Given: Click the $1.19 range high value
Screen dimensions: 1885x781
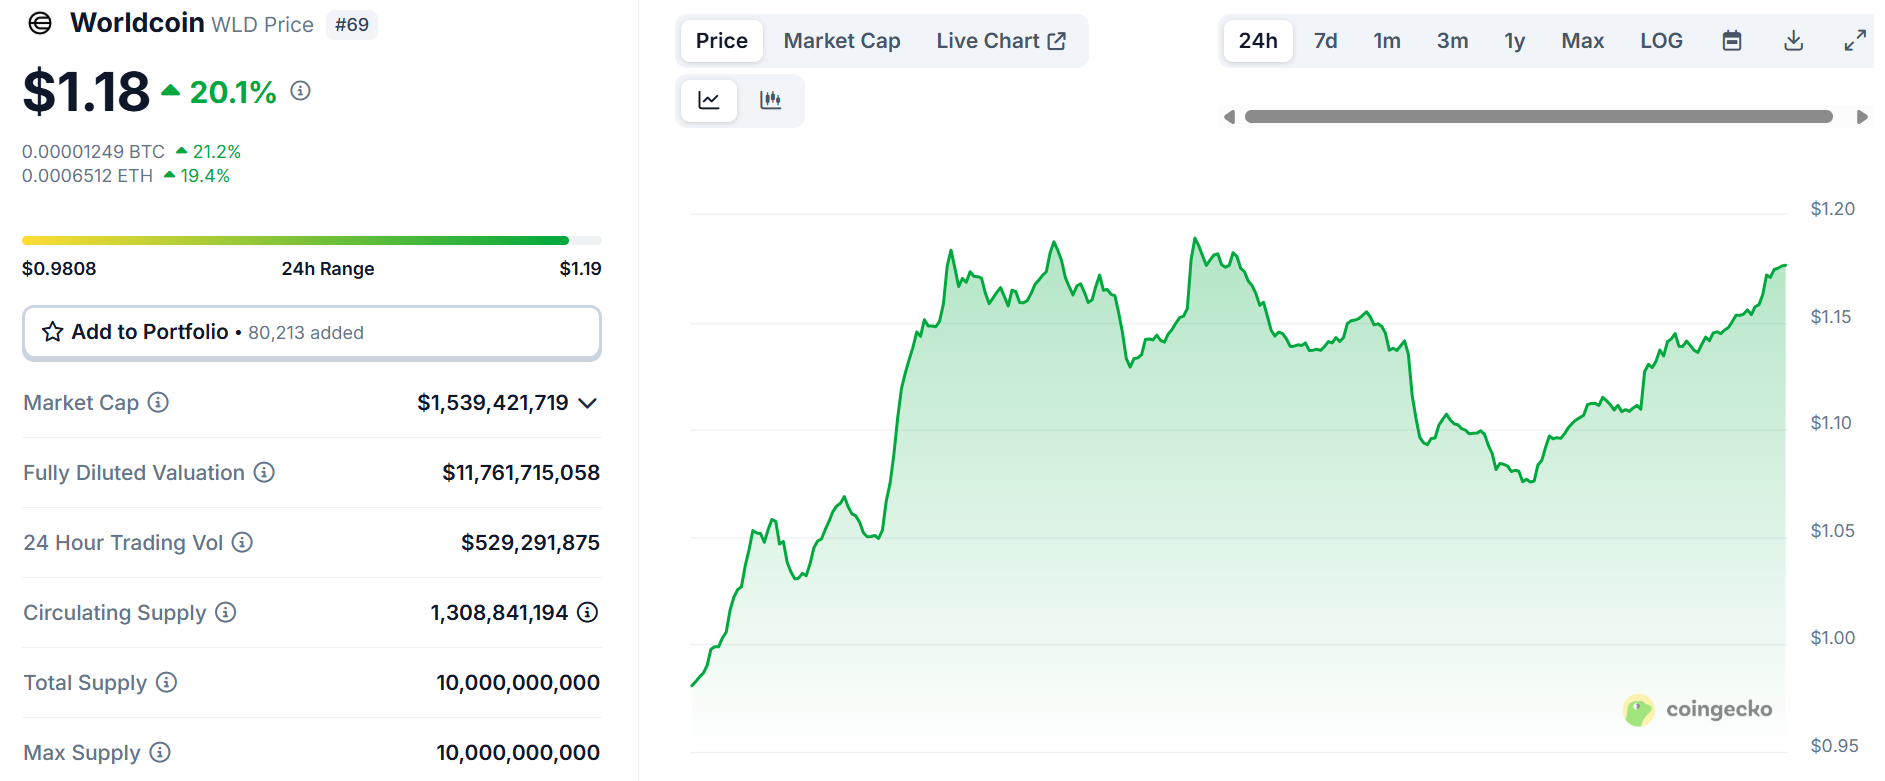Looking at the screenshot, I should coord(580,269).
